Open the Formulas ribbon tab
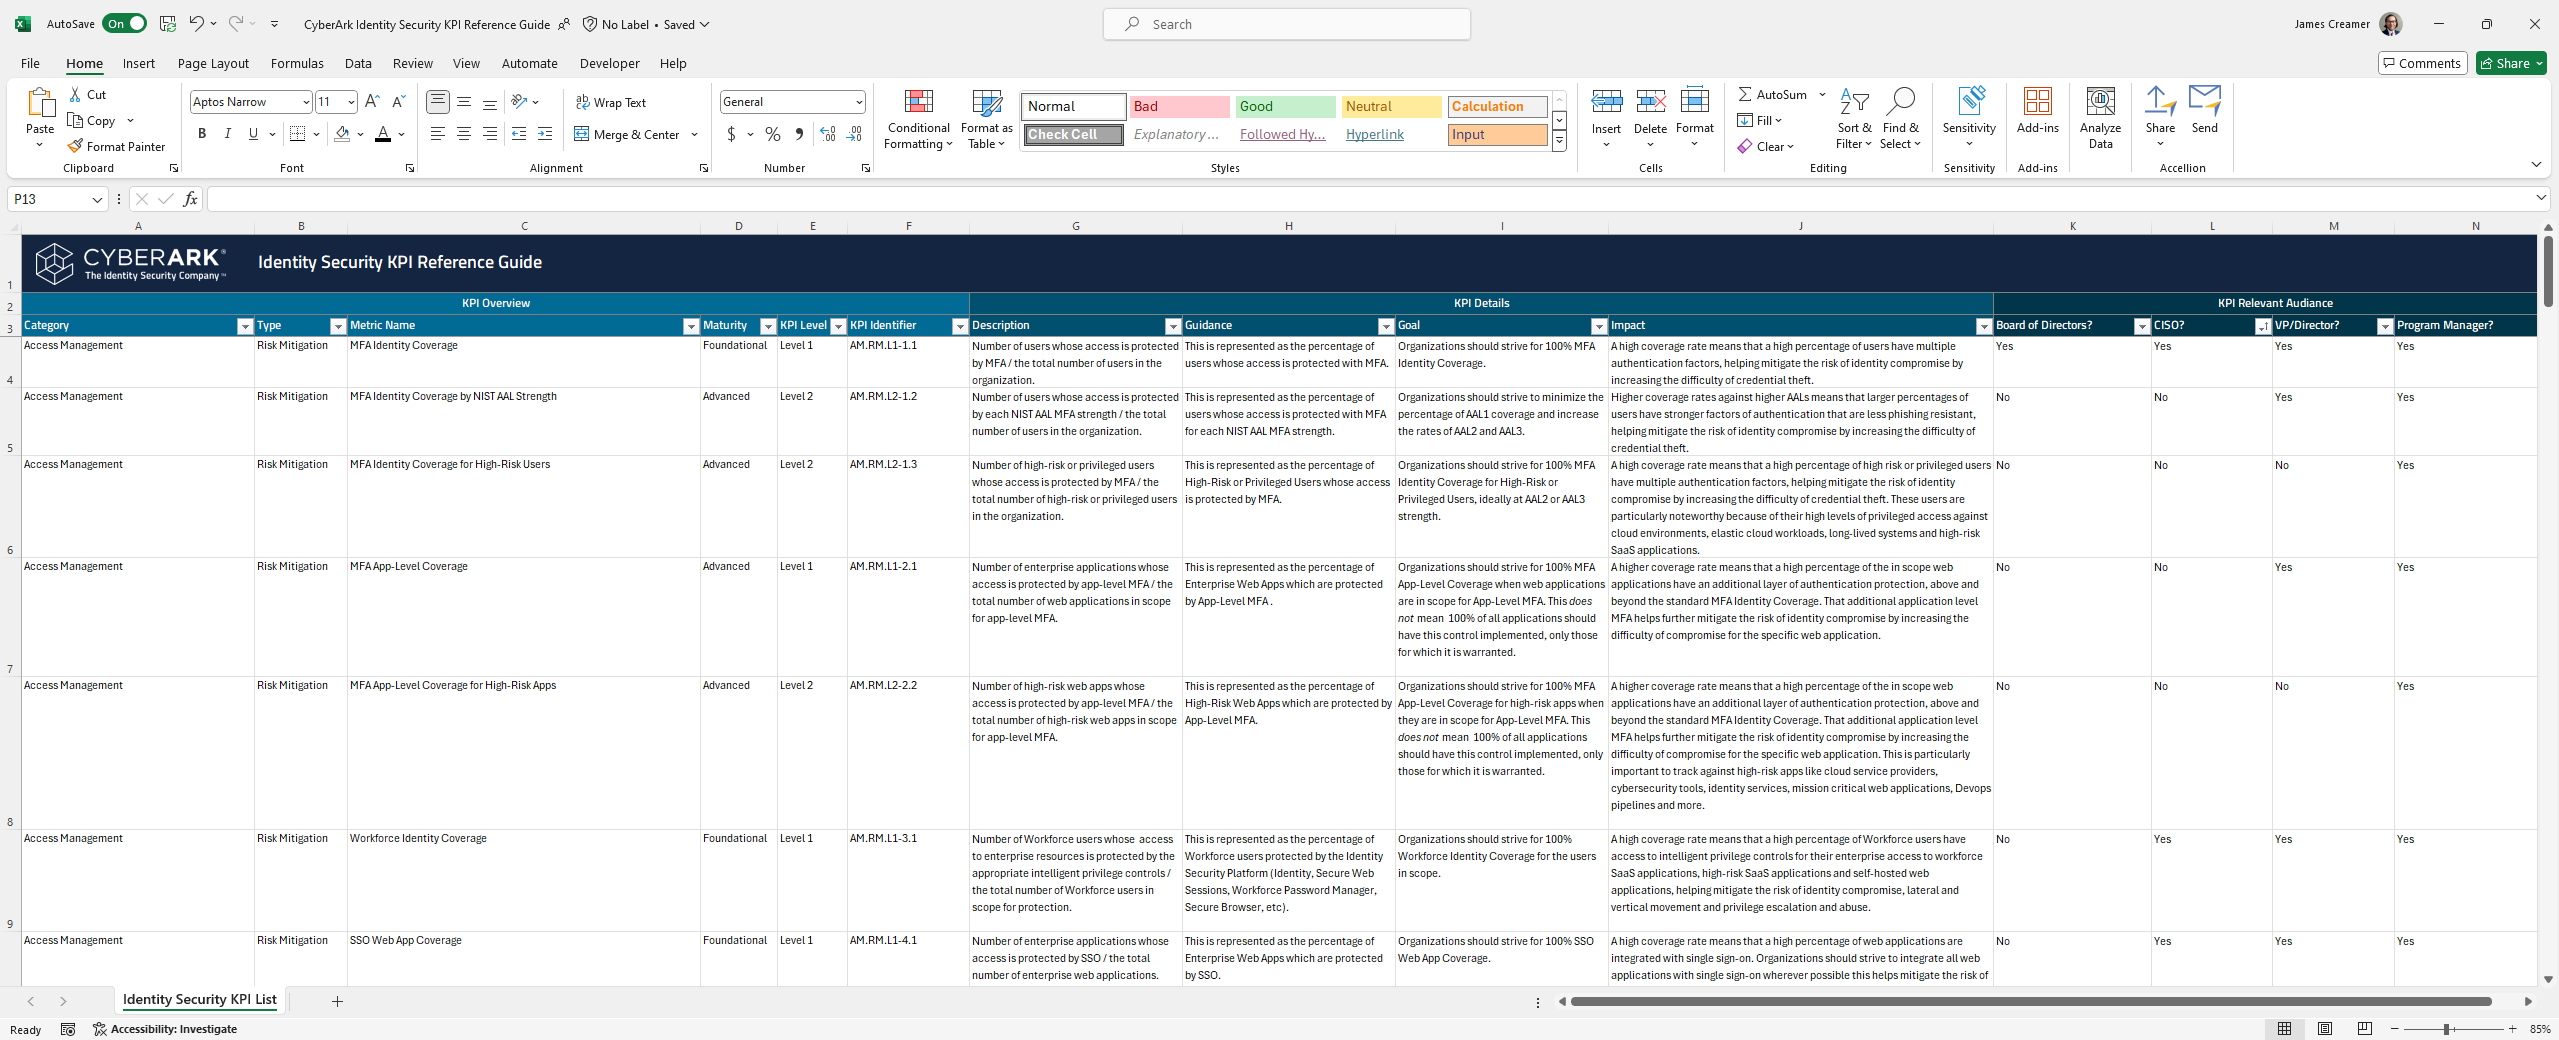The width and height of the screenshot is (2559, 1040). [297, 63]
